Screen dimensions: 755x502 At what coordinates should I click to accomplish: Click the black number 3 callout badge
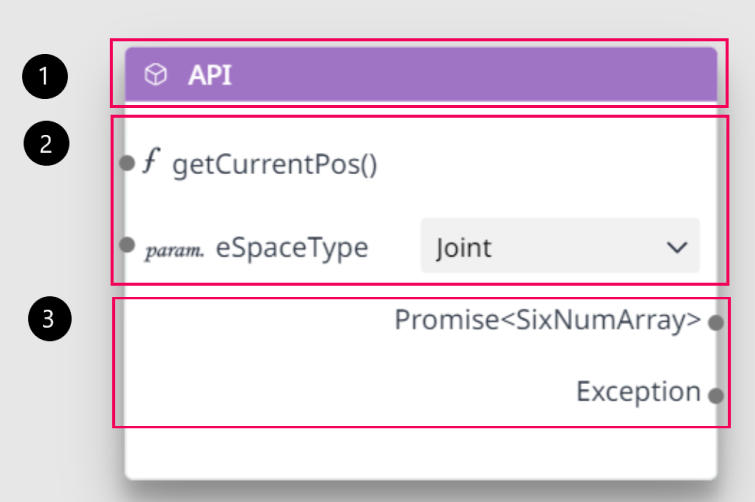coord(50,319)
